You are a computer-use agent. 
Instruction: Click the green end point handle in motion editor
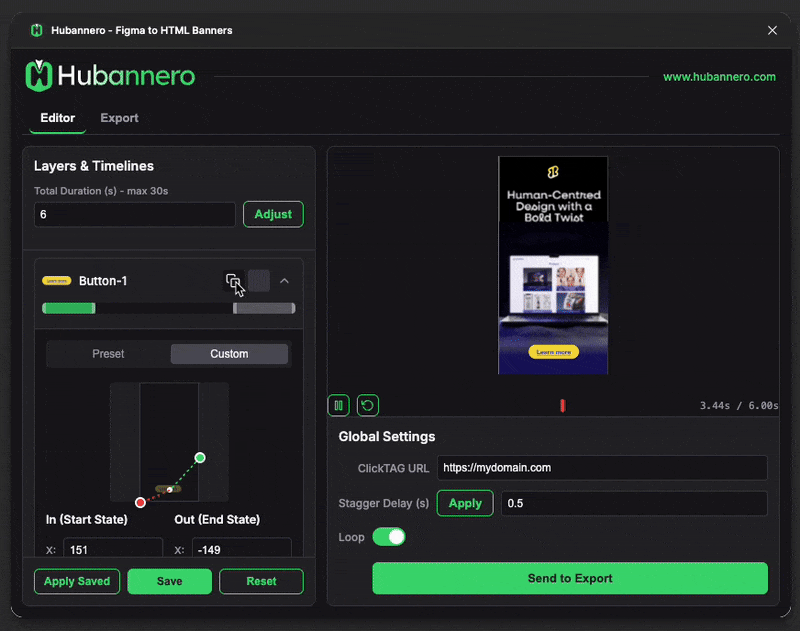point(200,458)
